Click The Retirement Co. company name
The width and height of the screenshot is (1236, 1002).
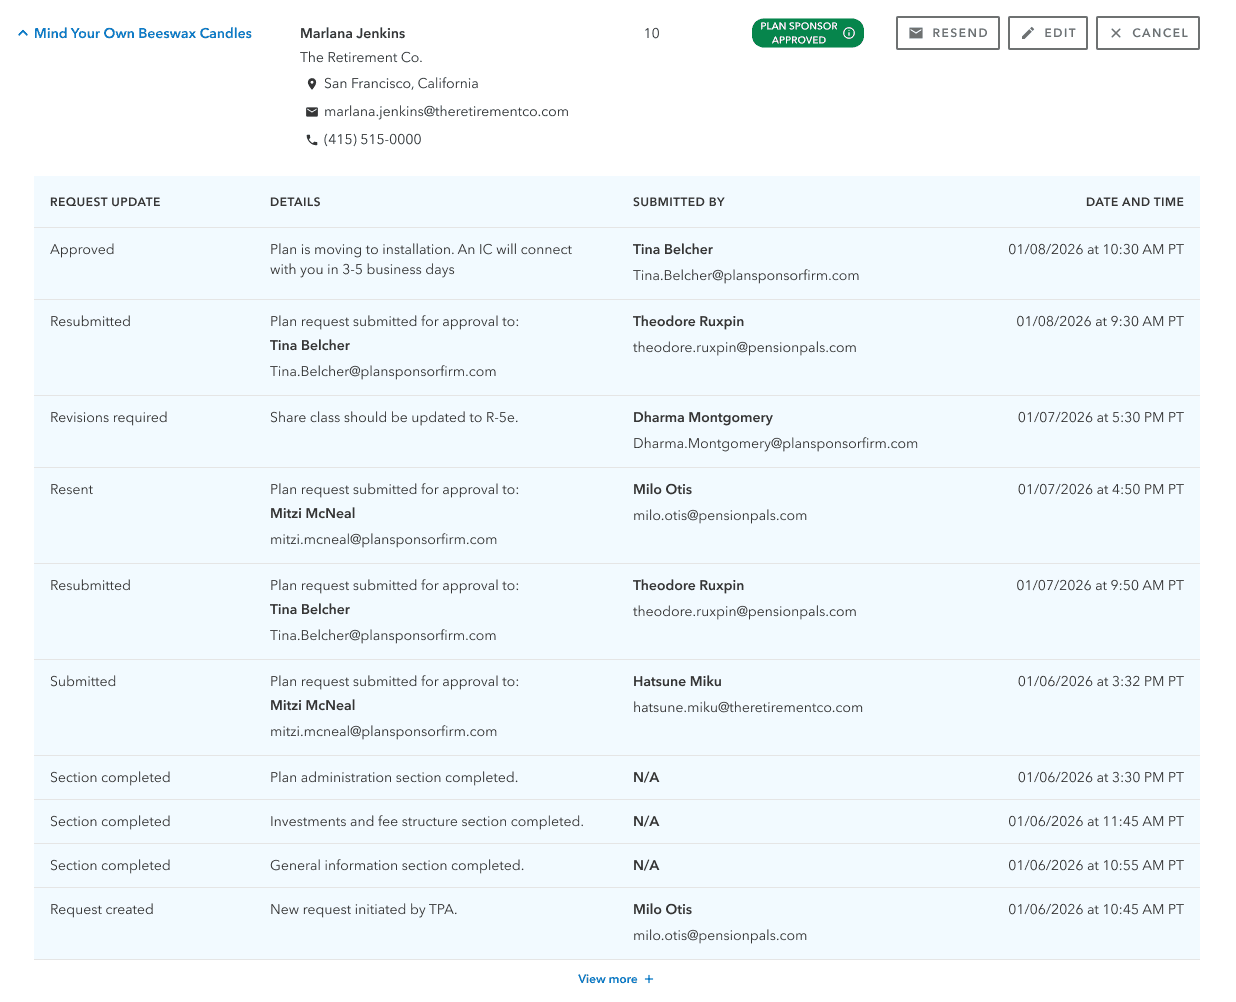pos(361,58)
